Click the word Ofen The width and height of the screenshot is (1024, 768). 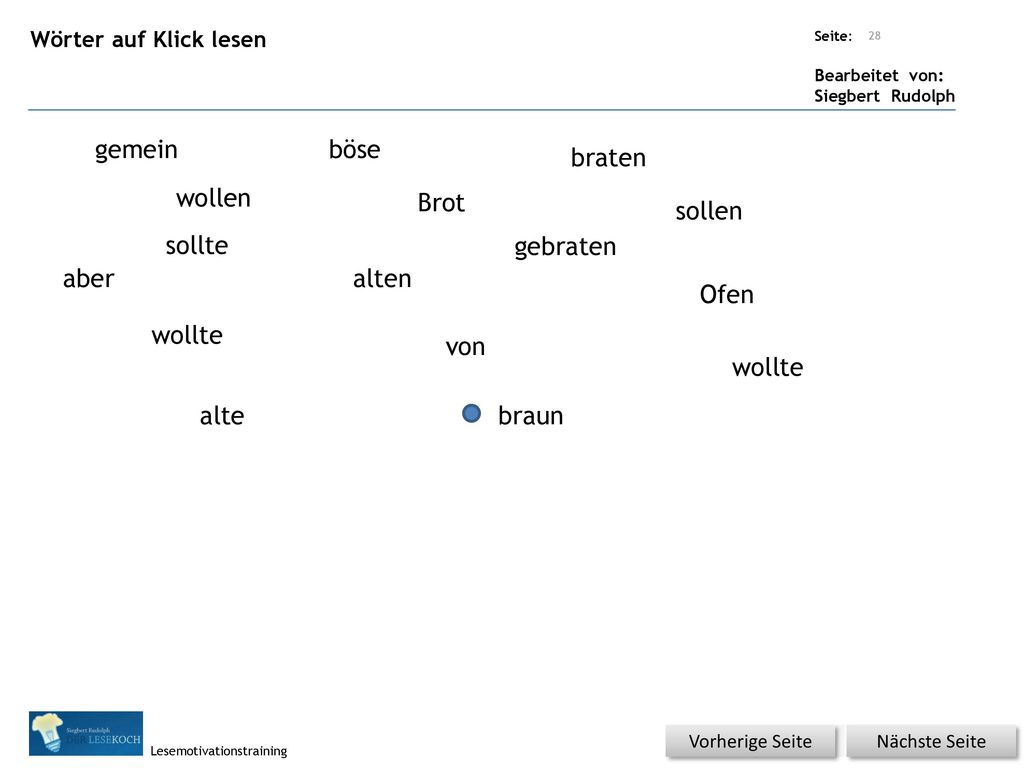pyautogui.click(x=726, y=295)
